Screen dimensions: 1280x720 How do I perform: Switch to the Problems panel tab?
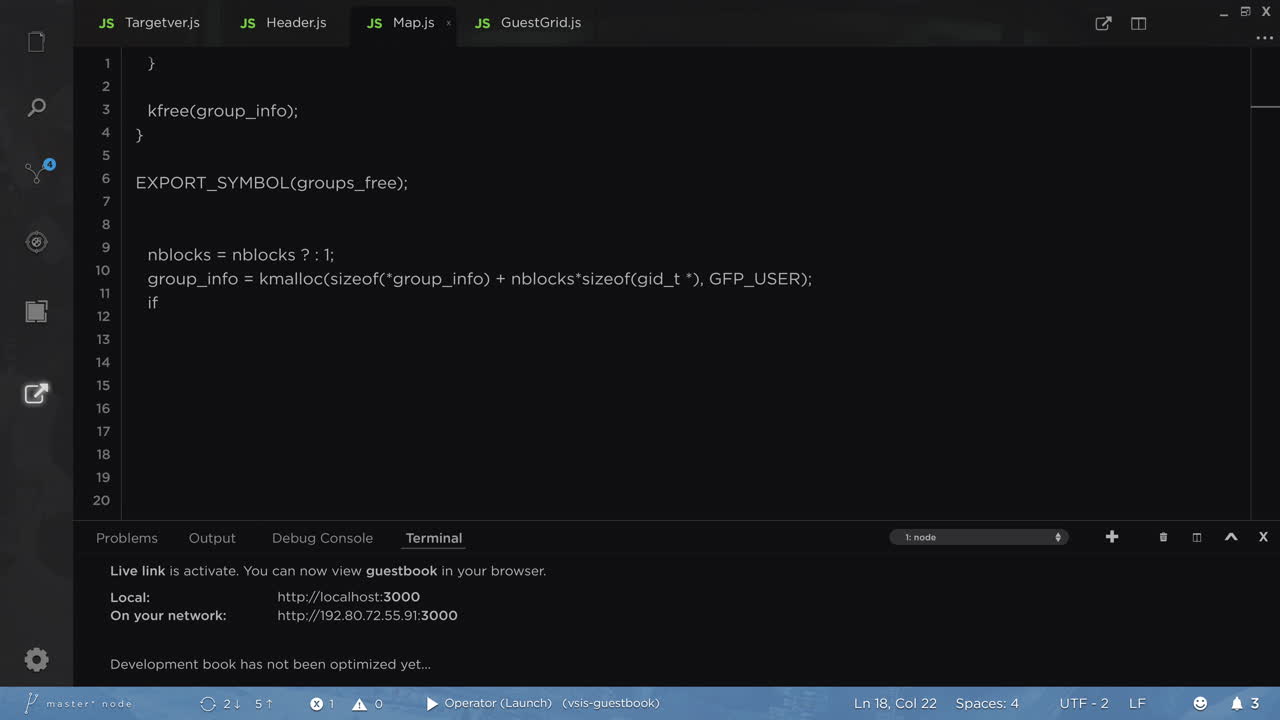point(127,537)
